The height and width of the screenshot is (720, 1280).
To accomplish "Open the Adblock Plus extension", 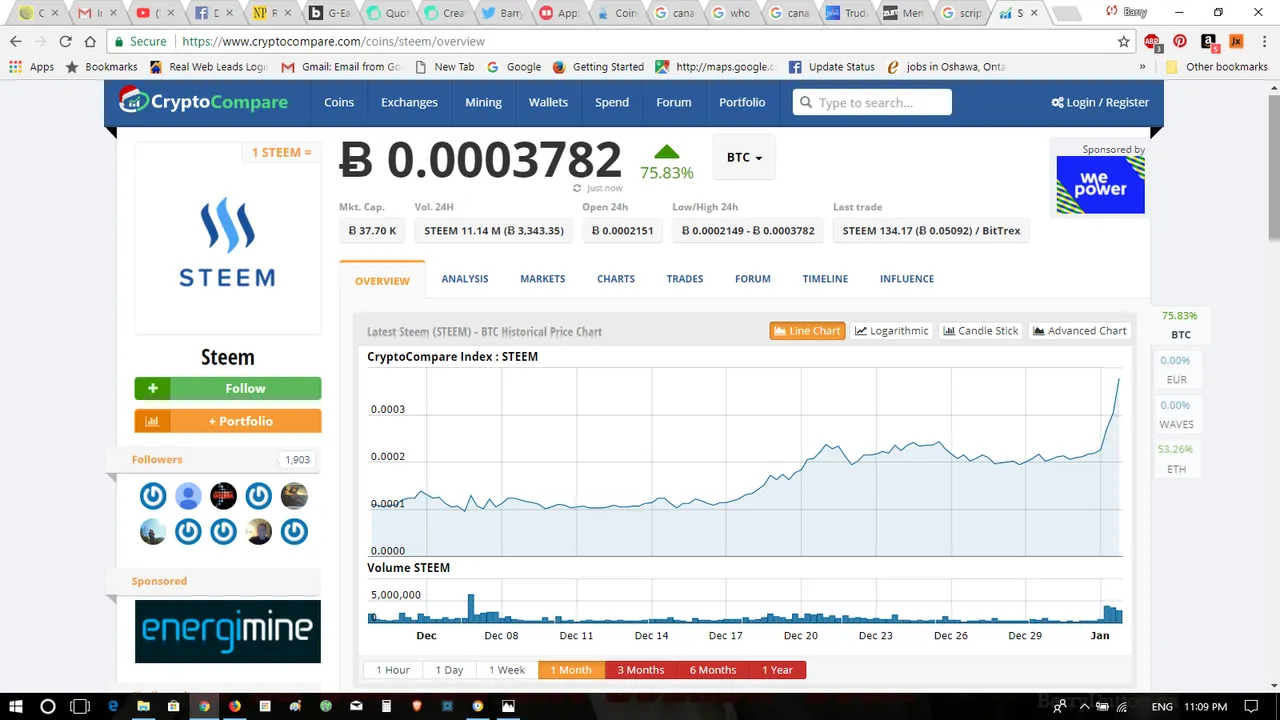I will tap(1153, 41).
